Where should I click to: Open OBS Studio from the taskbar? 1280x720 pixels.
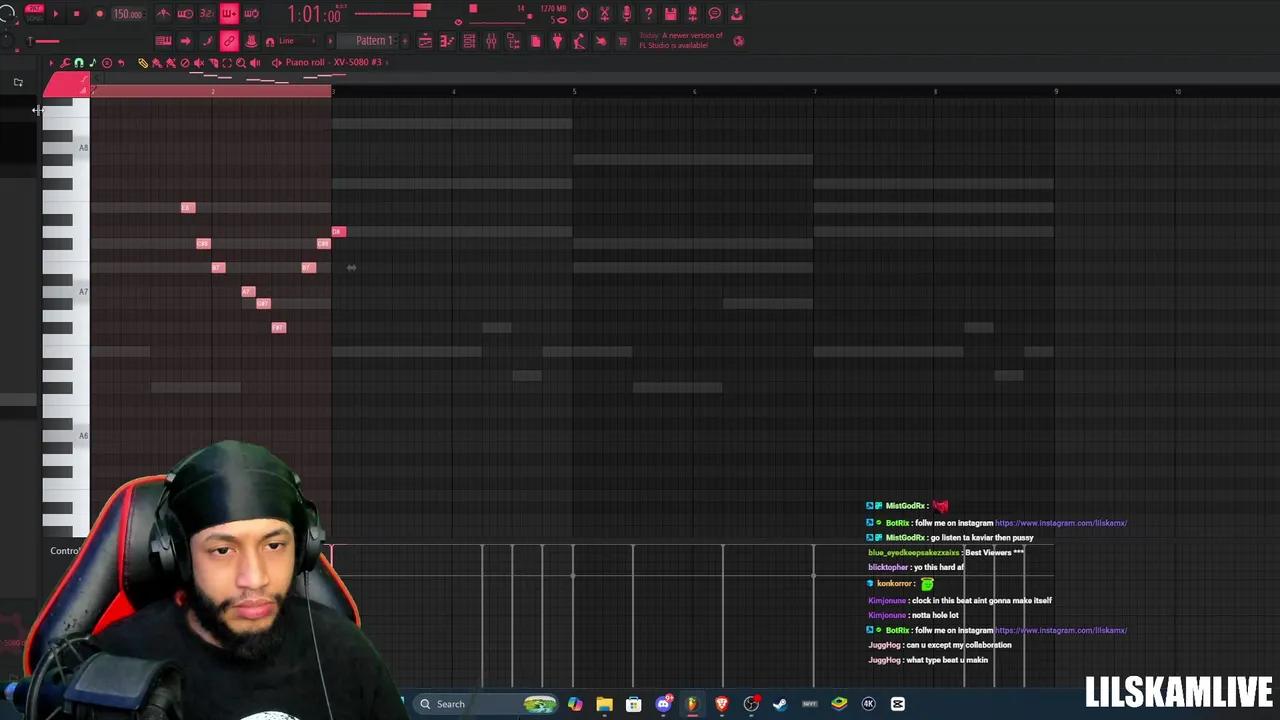click(x=751, y=704)
